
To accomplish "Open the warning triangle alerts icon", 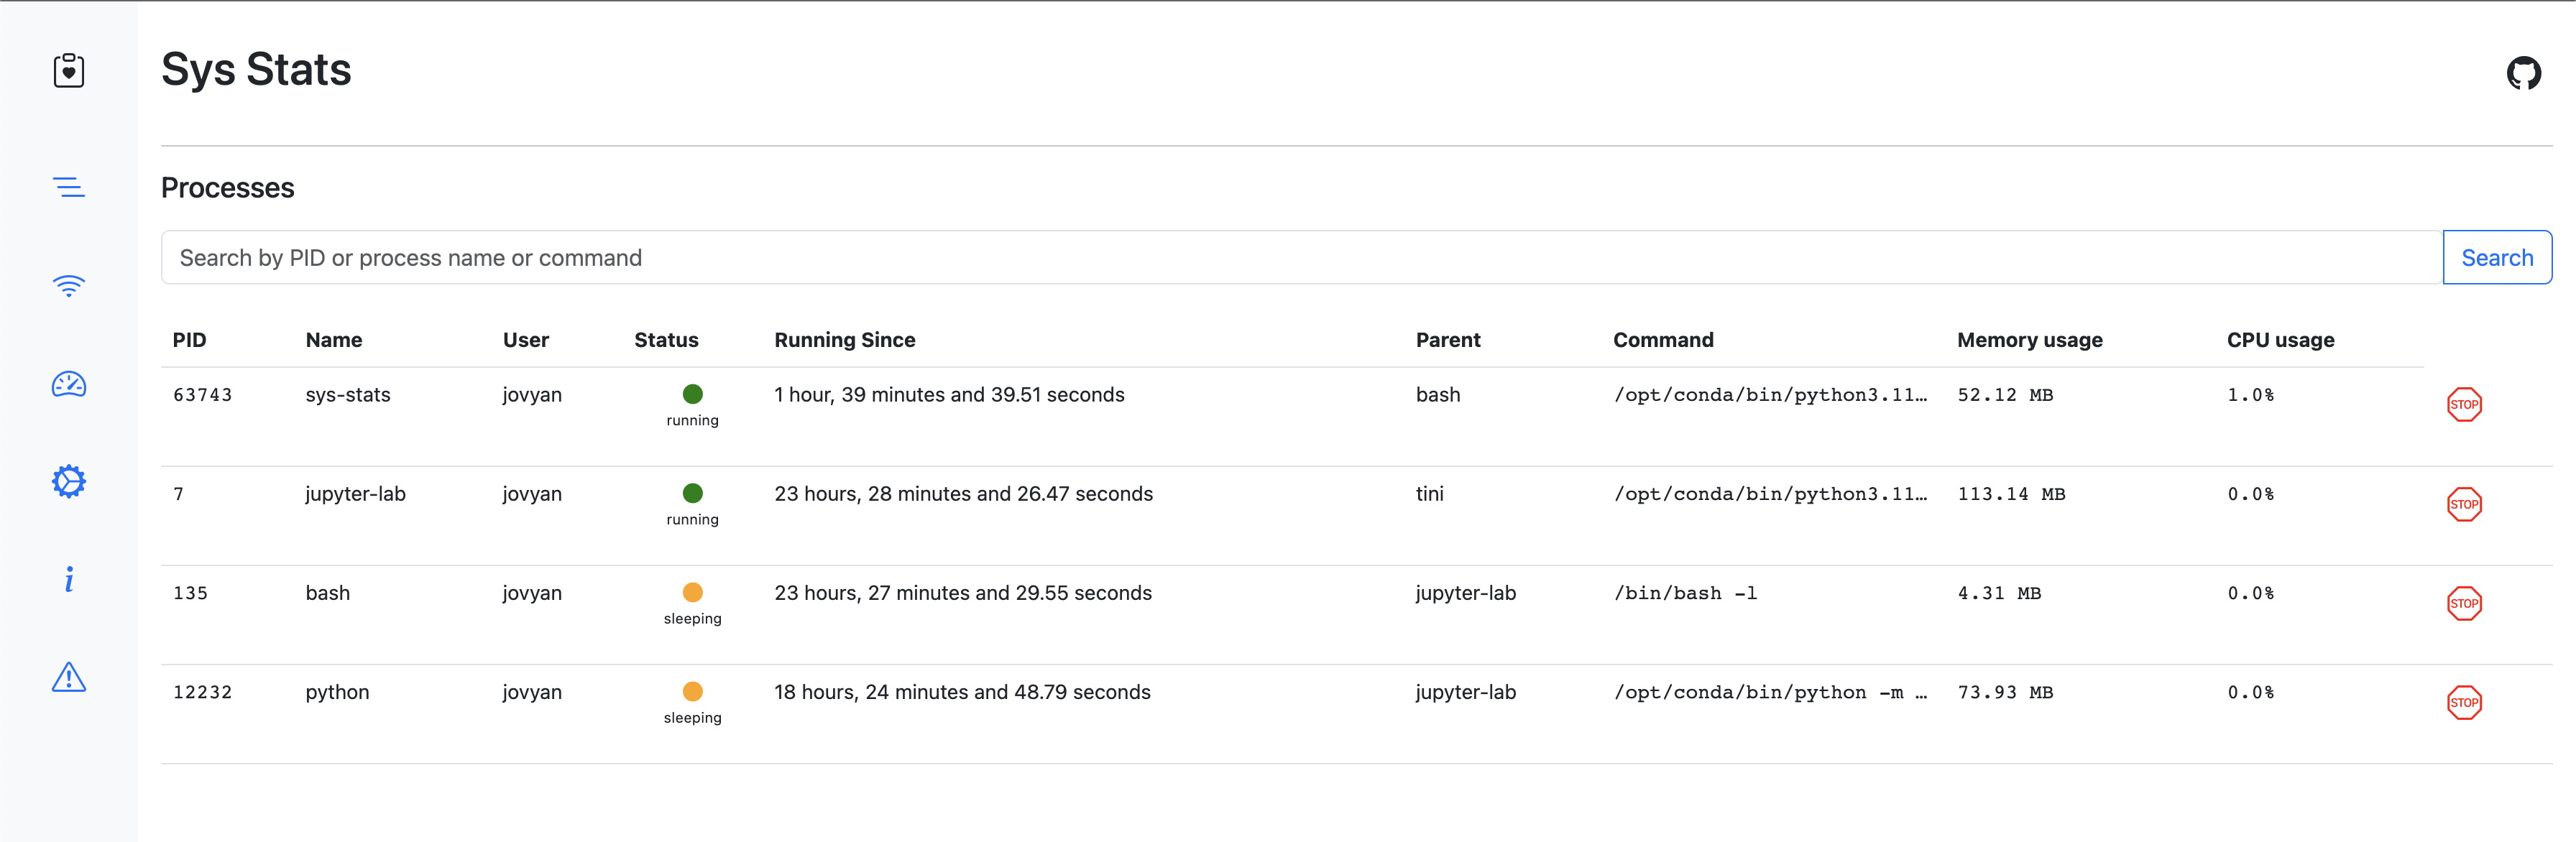I will click(x=69, y=678).
